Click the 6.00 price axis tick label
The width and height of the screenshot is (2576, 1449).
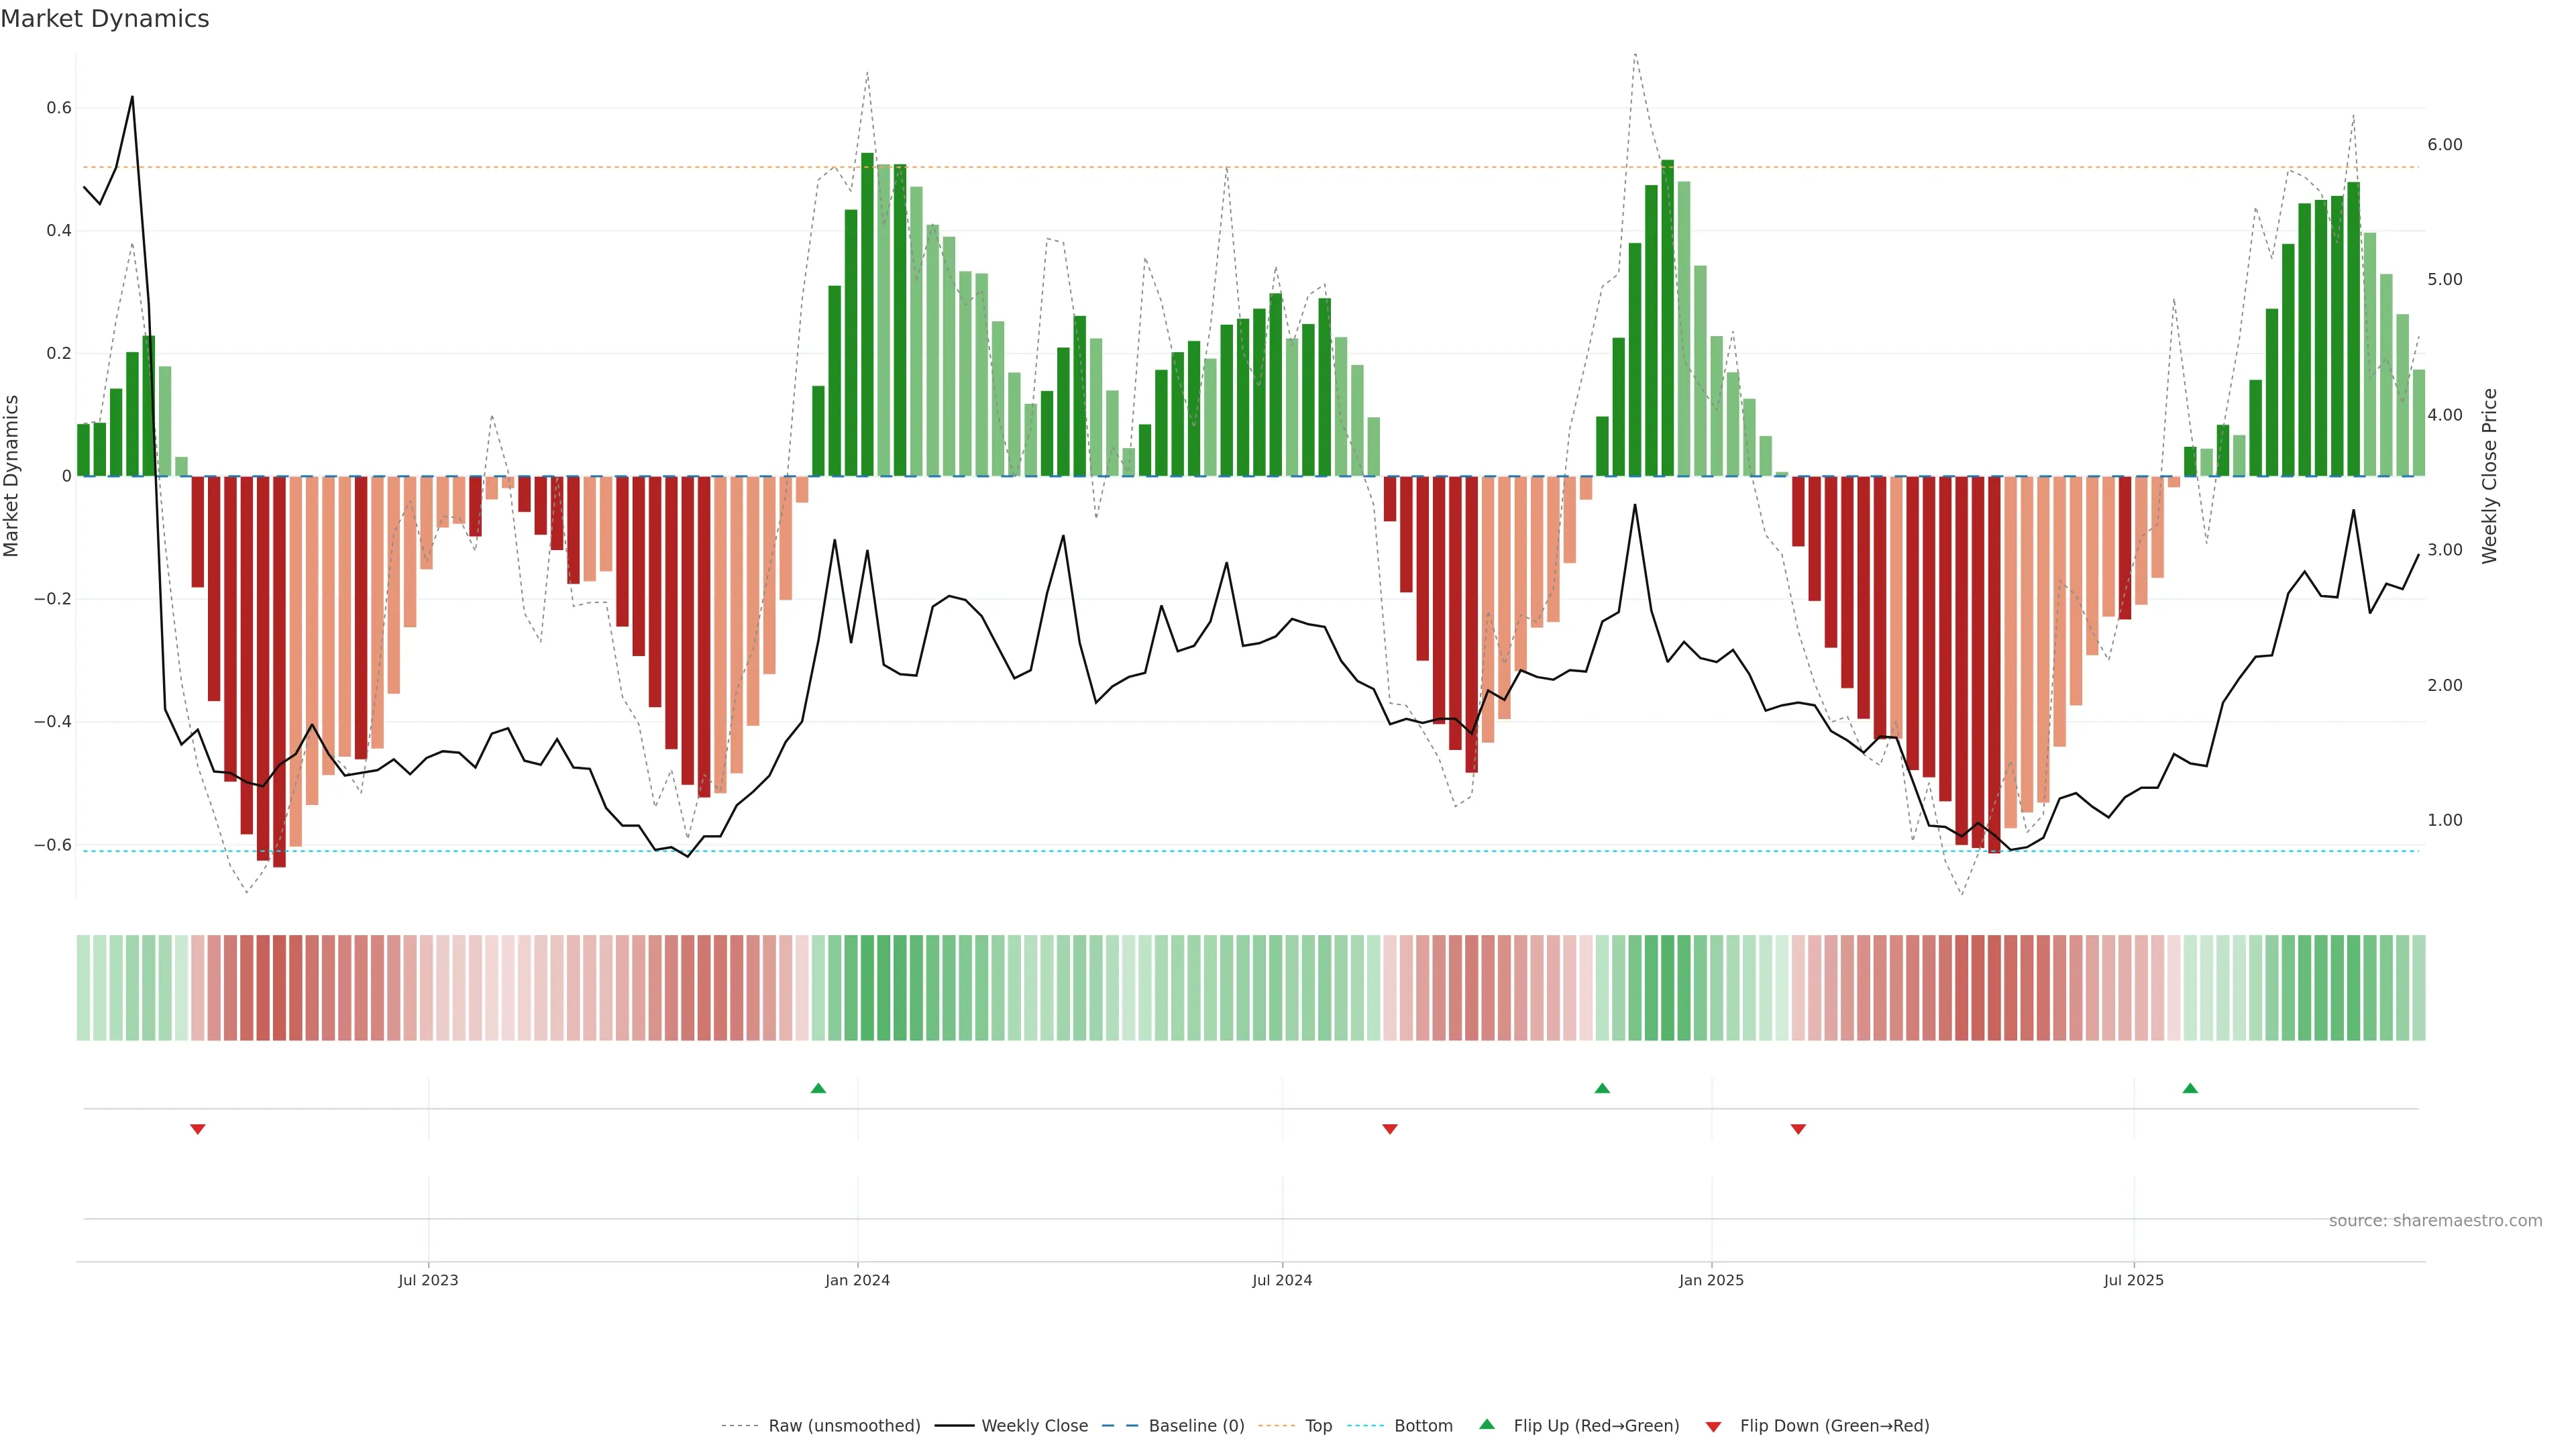2444,145
